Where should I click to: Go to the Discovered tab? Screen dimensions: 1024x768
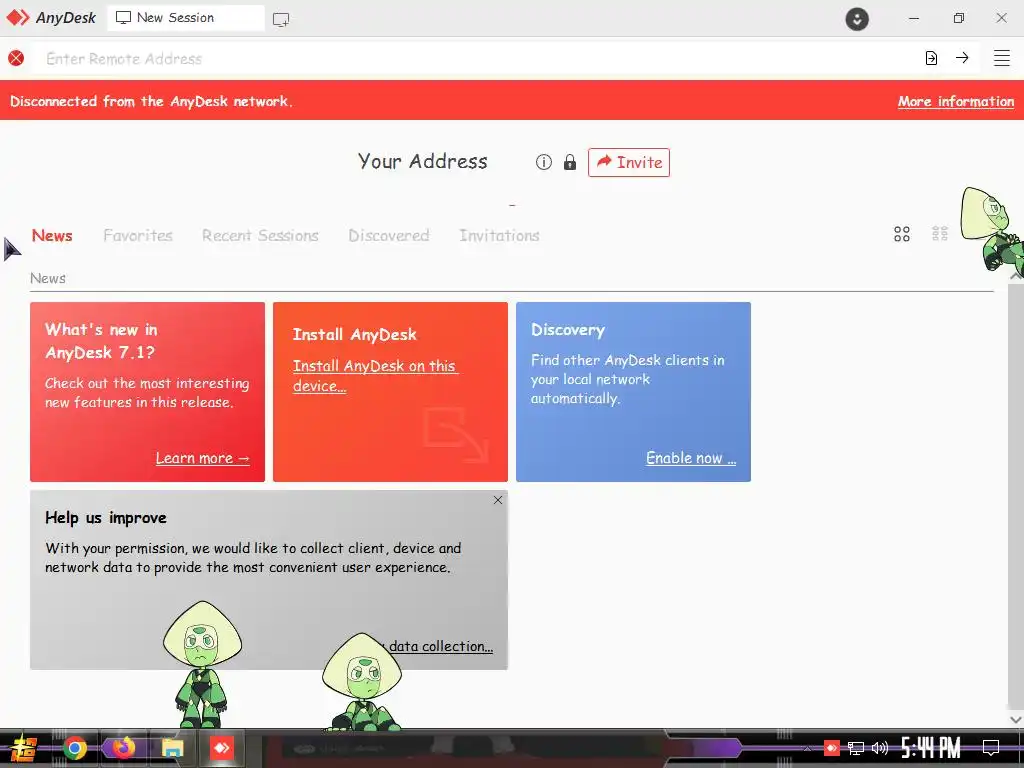click(389, 235)
